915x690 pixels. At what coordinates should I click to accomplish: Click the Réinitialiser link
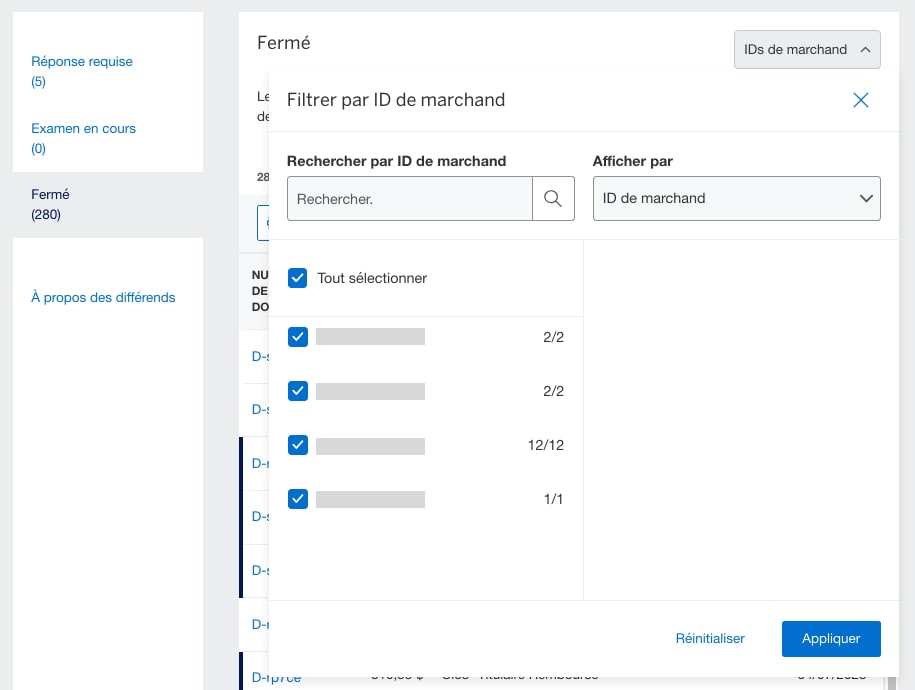[710, 638]
